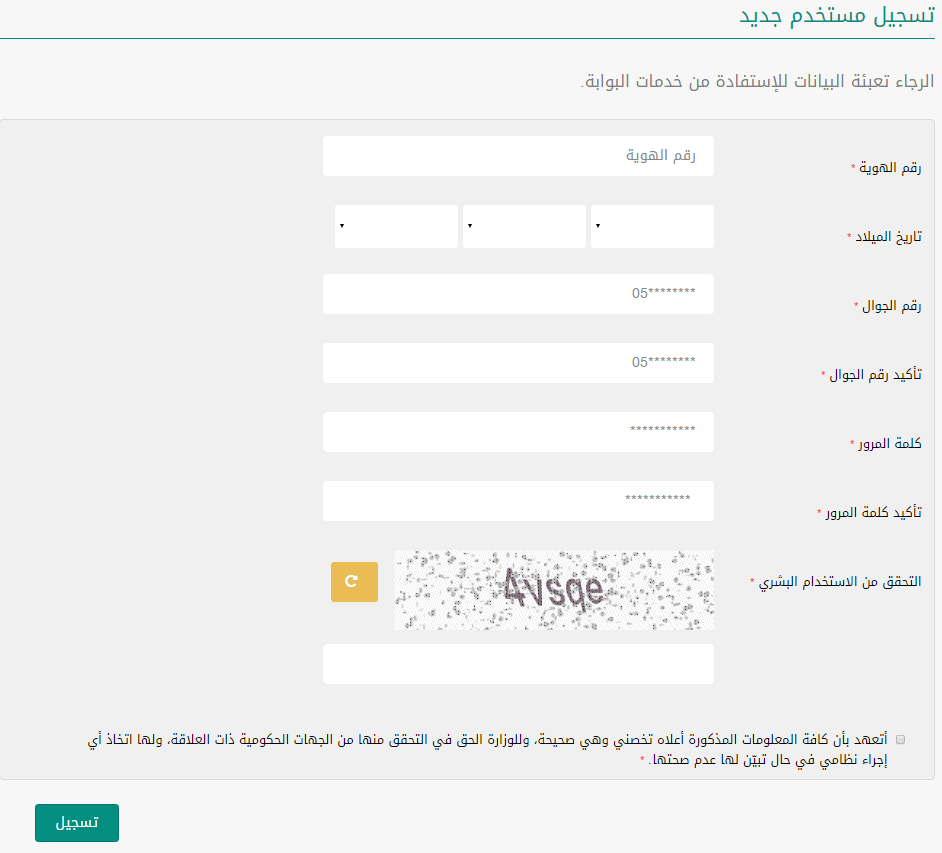Click the رقم الجوال field label
The width and height of the screenshot is (942, 853).
(892, 306)
